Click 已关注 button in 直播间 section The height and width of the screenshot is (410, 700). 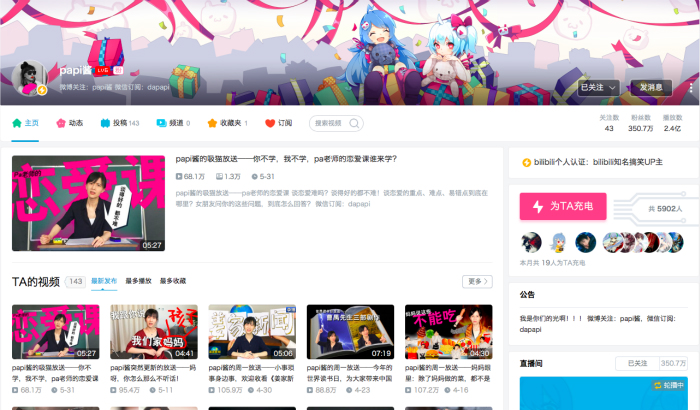pos(638,364)
